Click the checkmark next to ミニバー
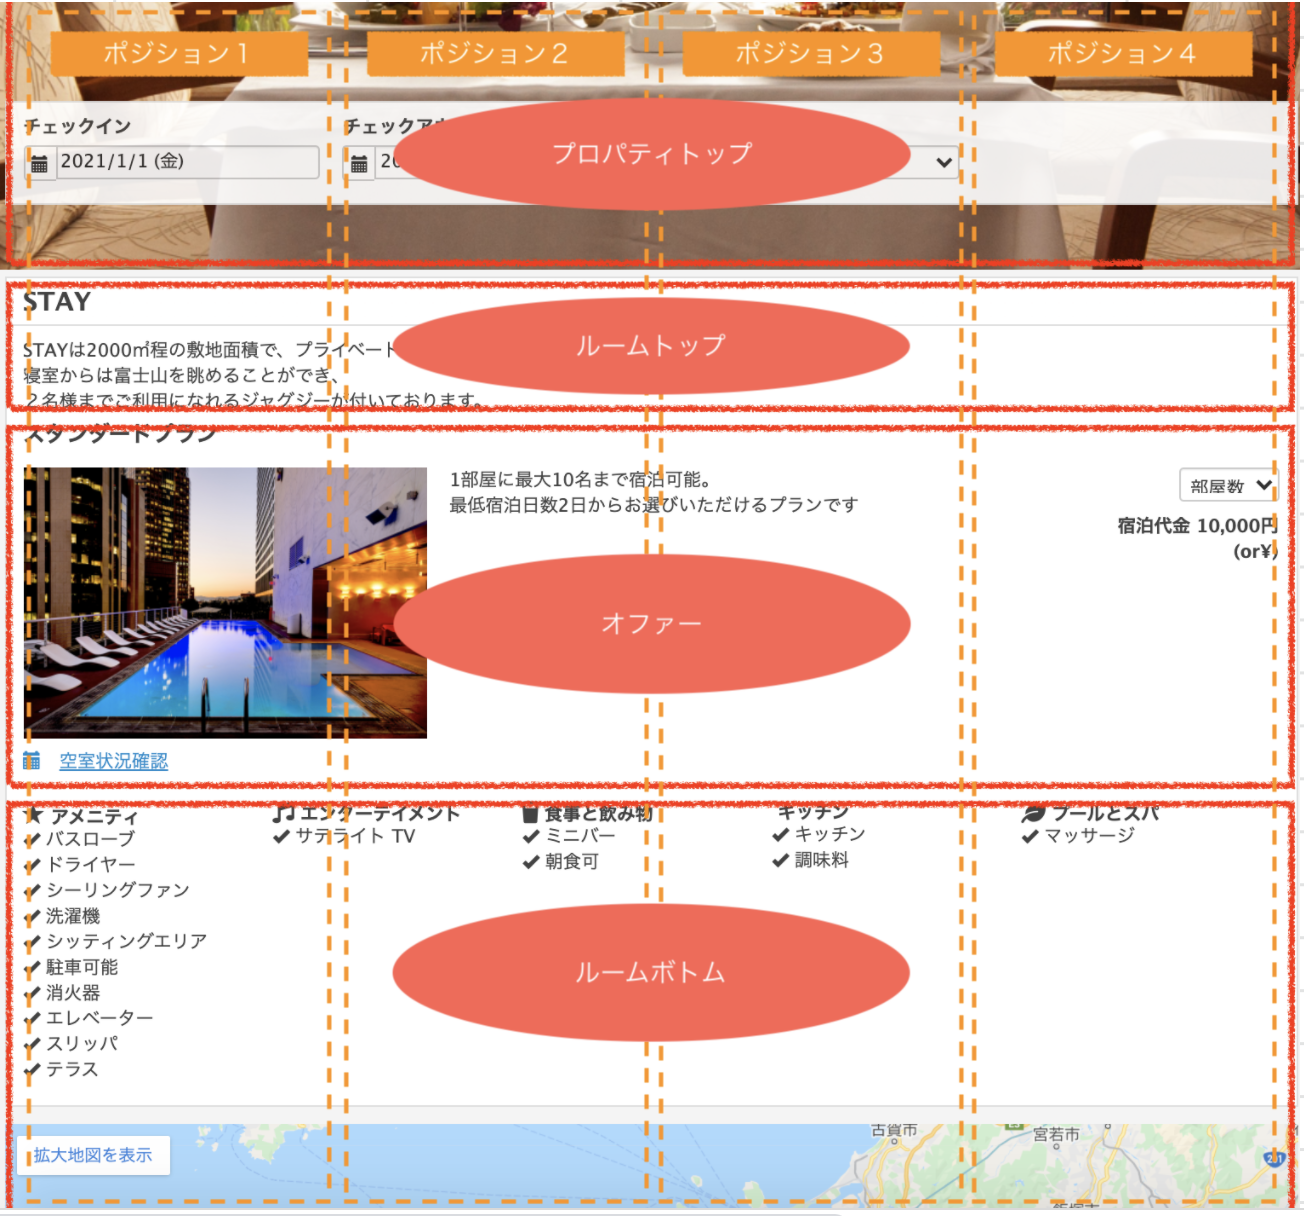This screenshot has width=1304, height=1216. click(x=531, y=836)
